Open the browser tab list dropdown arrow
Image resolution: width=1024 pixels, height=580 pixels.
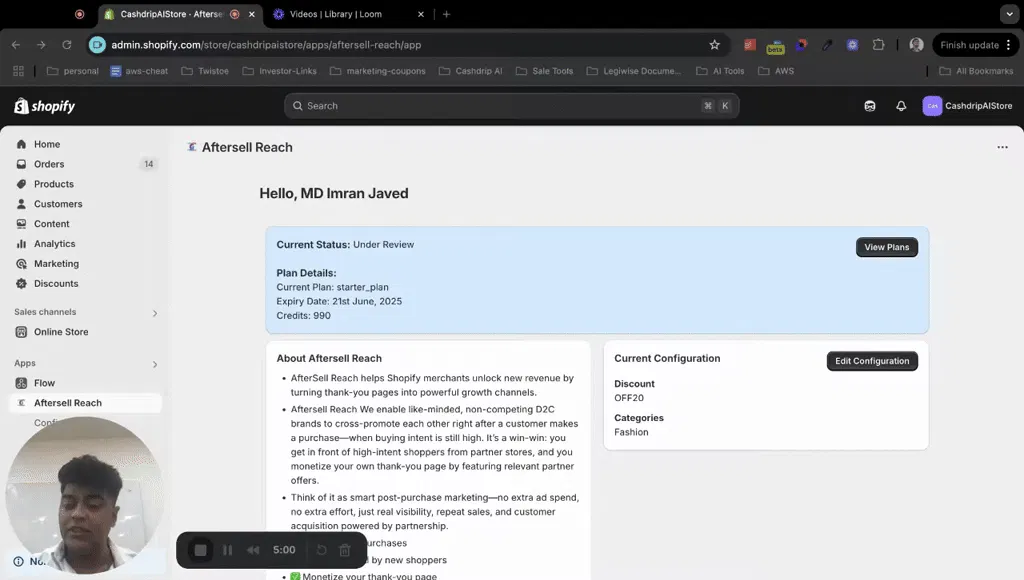tap(1009, 14)
